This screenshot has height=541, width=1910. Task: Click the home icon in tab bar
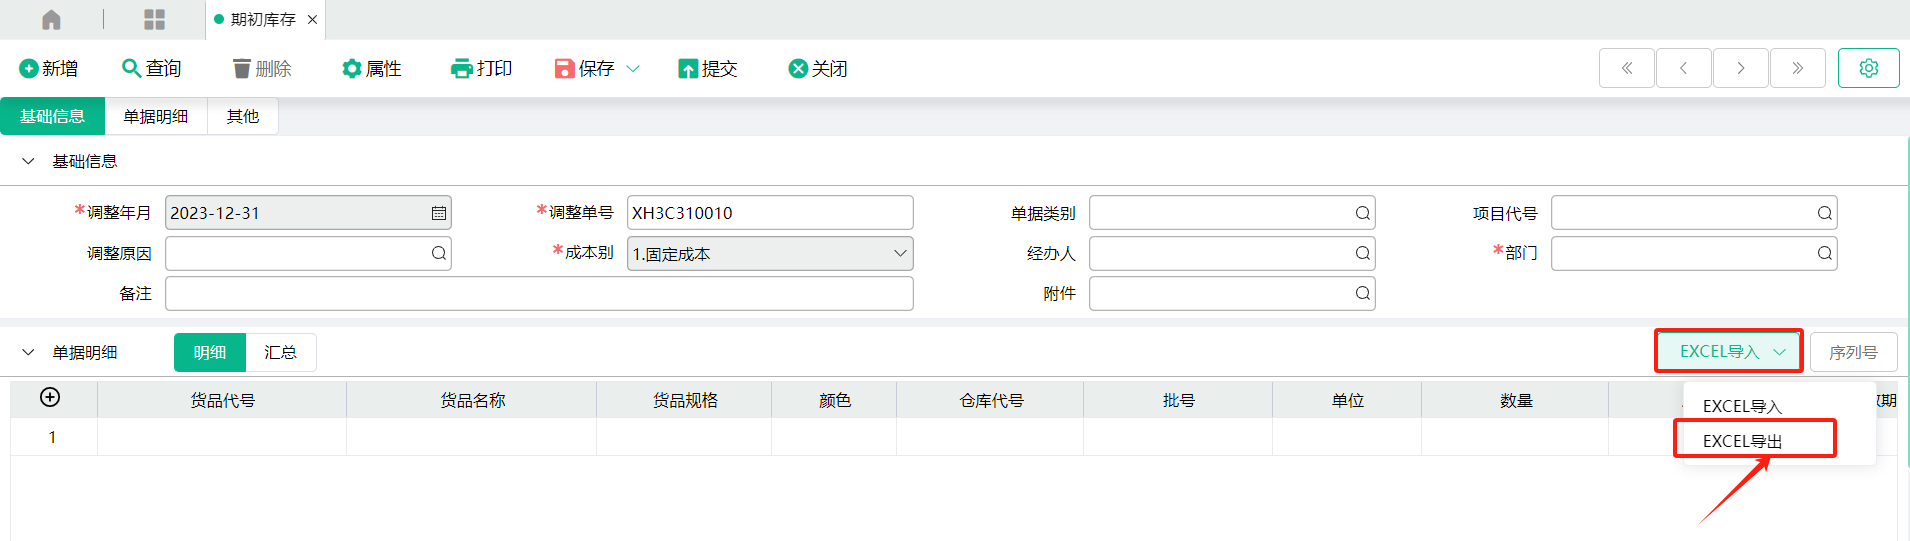(52, 20)
